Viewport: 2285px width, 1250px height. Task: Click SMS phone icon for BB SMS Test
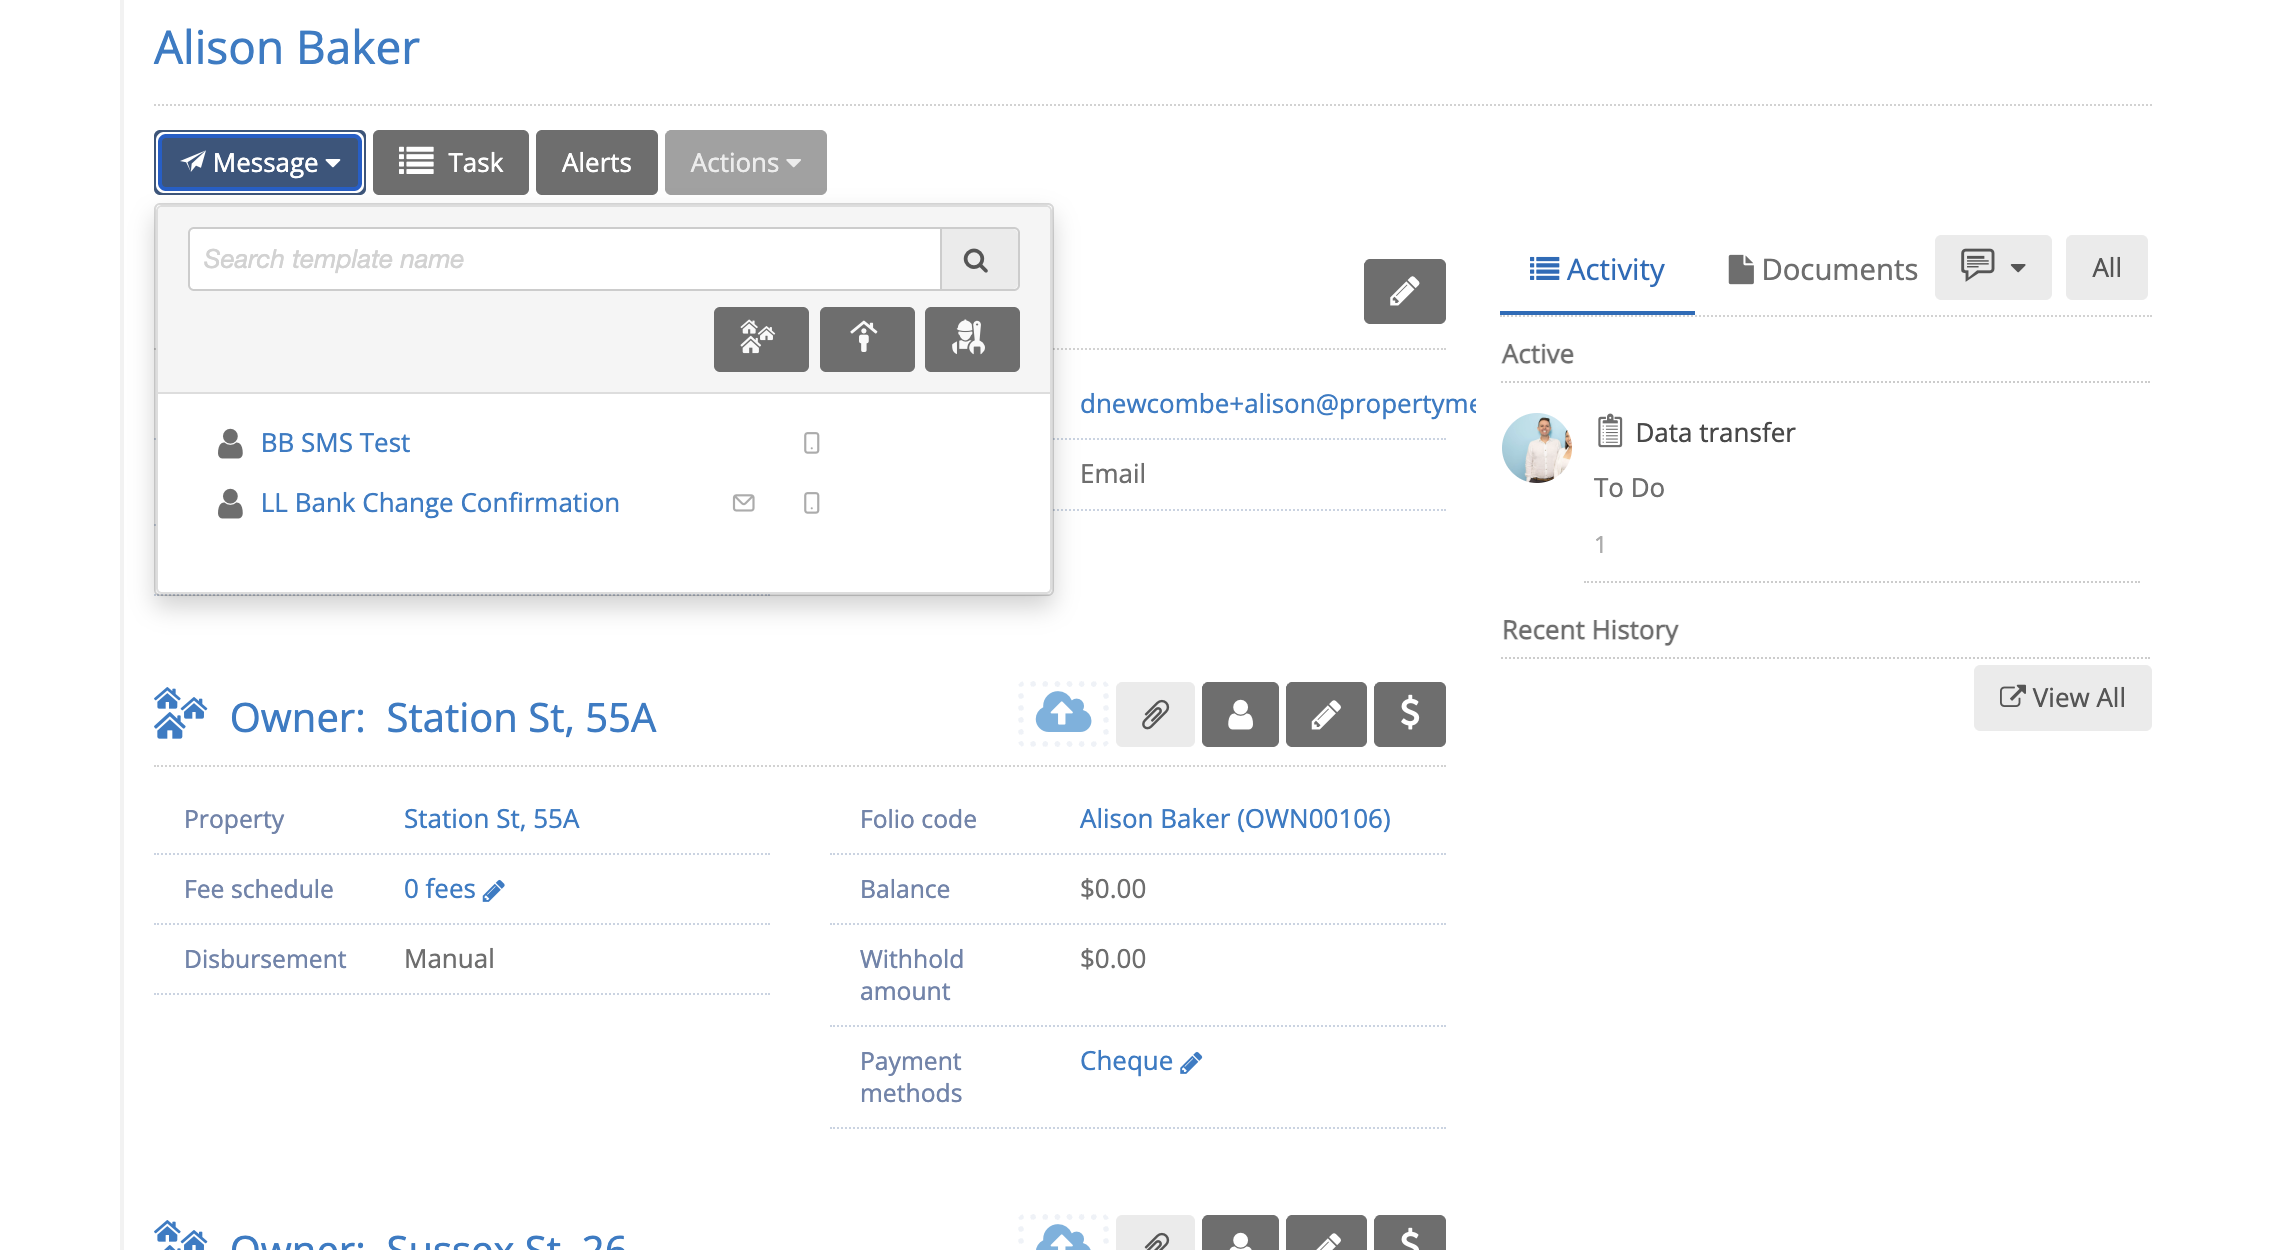click(811, 443)
